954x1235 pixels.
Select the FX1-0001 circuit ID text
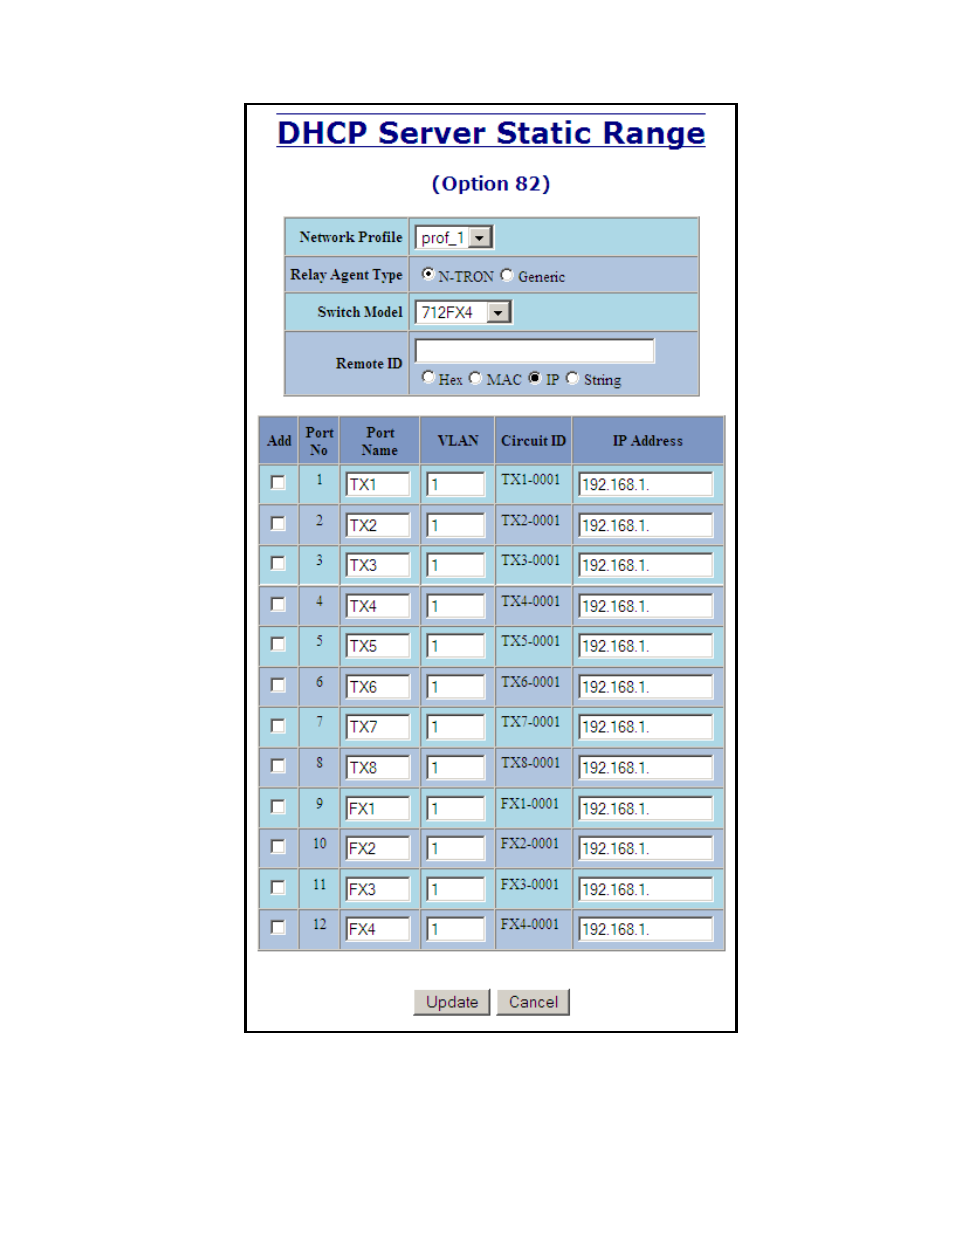tap(530, 803)
